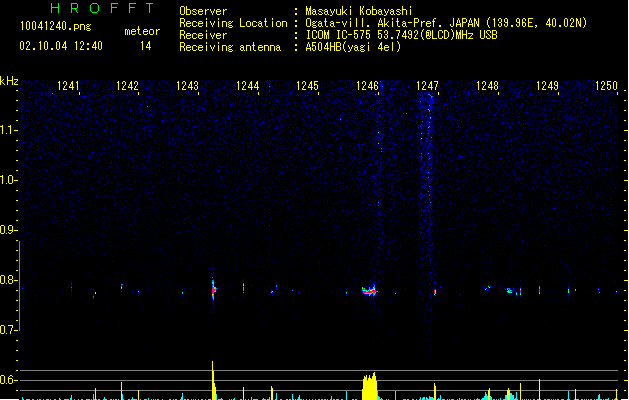Click the kHz axis unit label
629x400 pixels.
9,81
